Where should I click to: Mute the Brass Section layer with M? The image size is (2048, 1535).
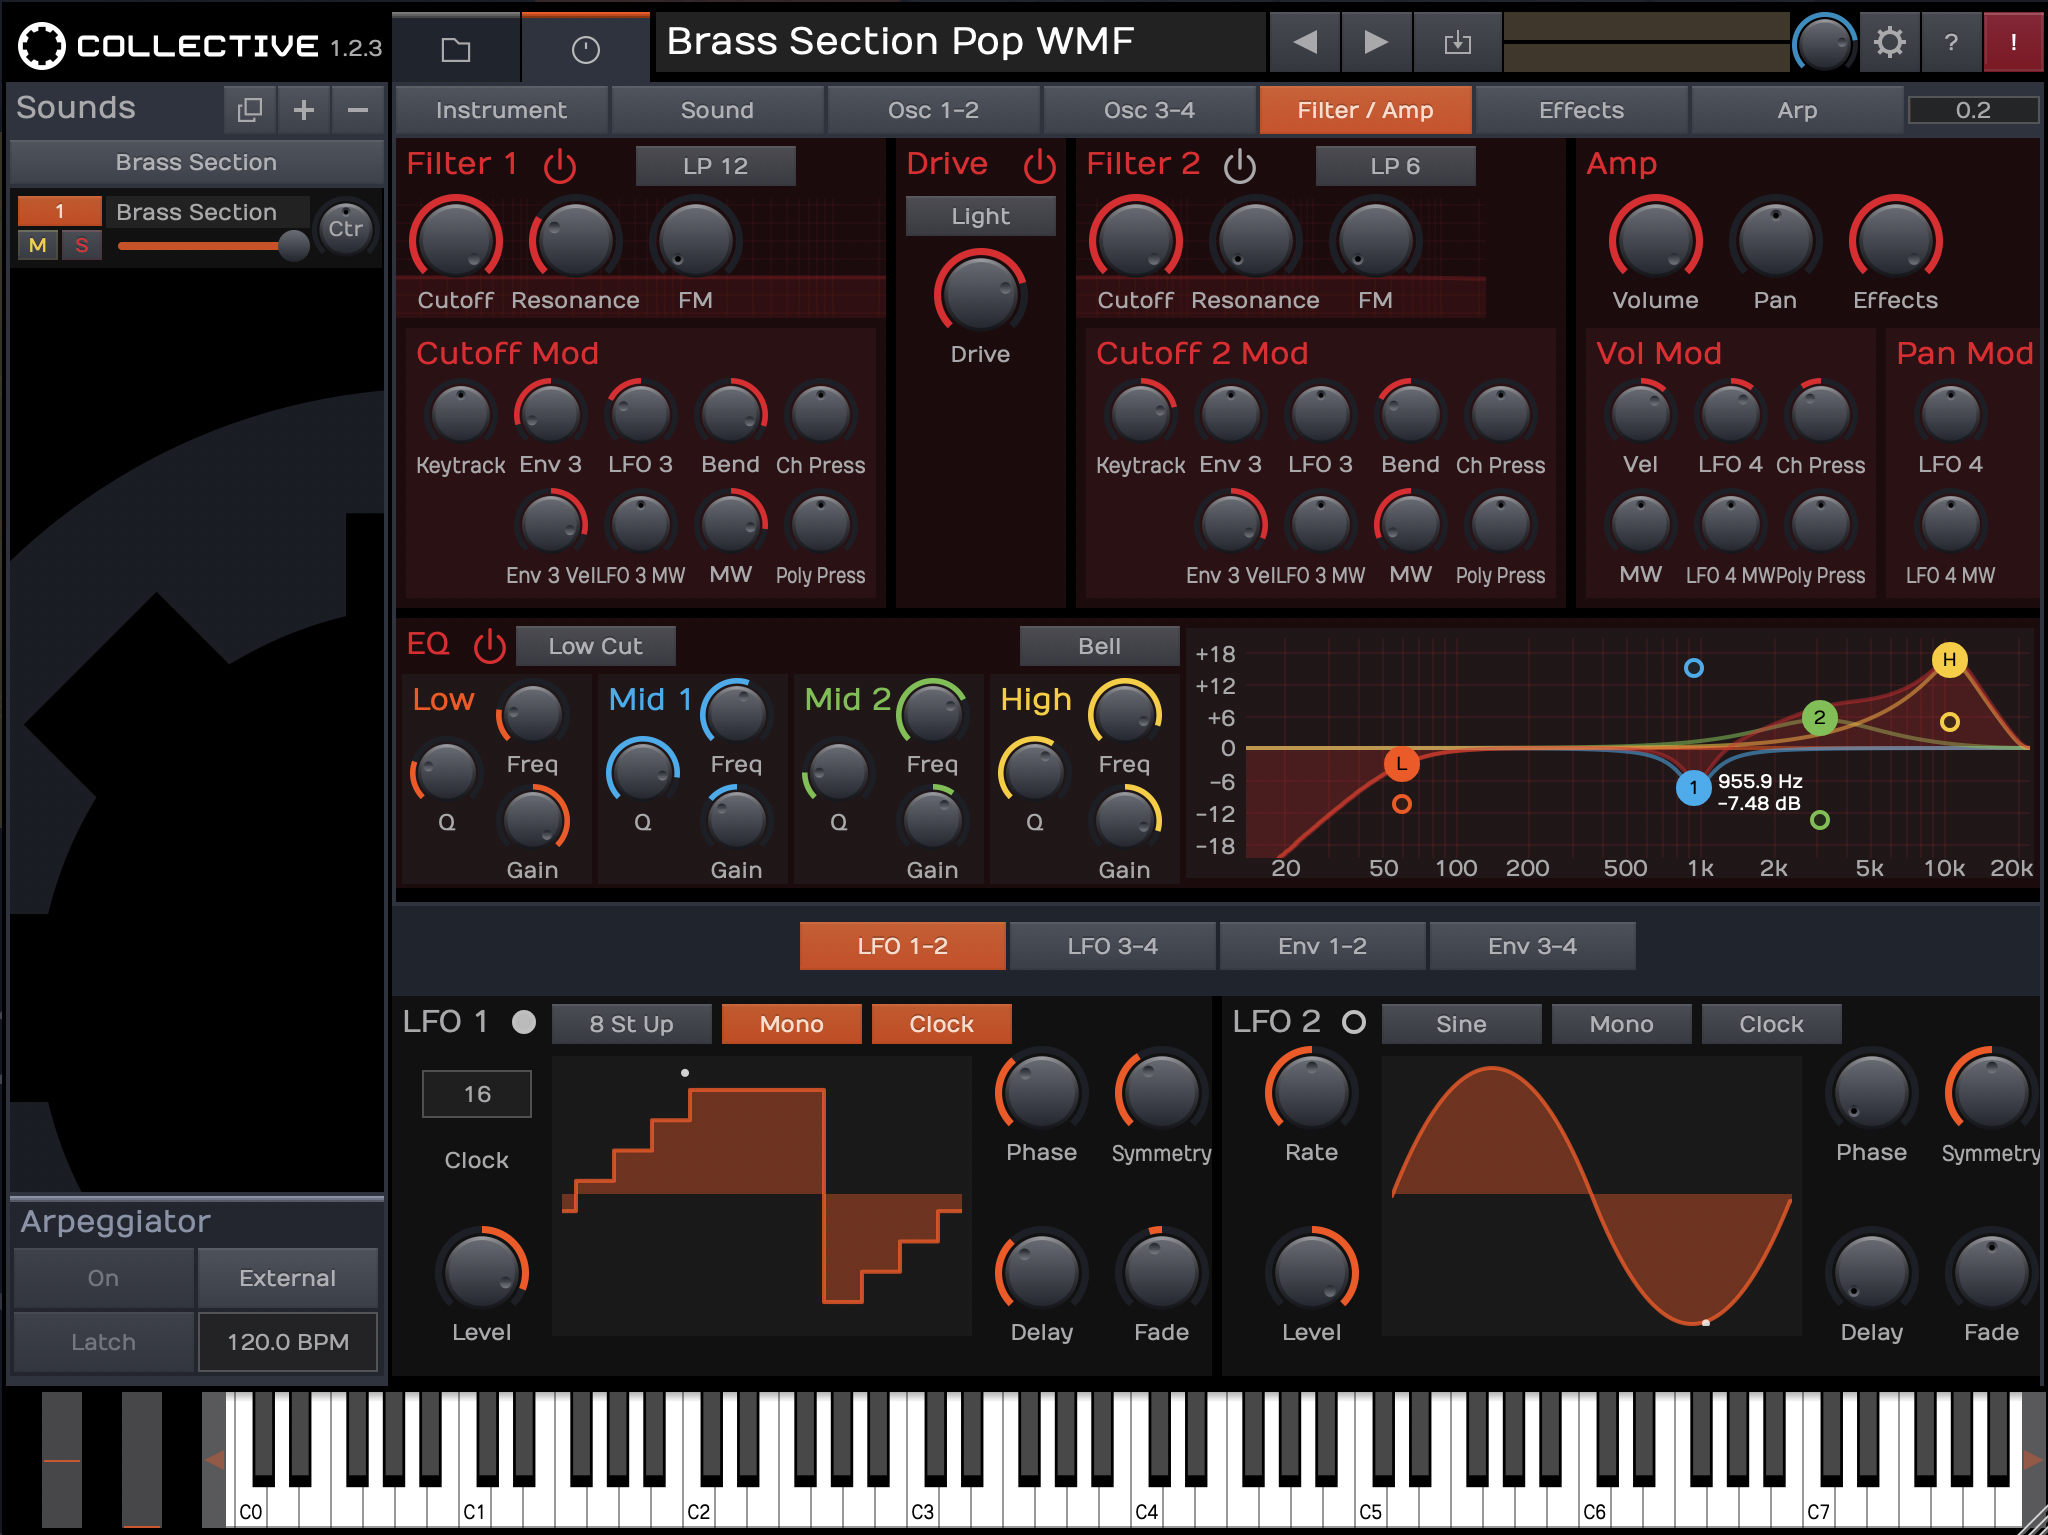(37, 245)
